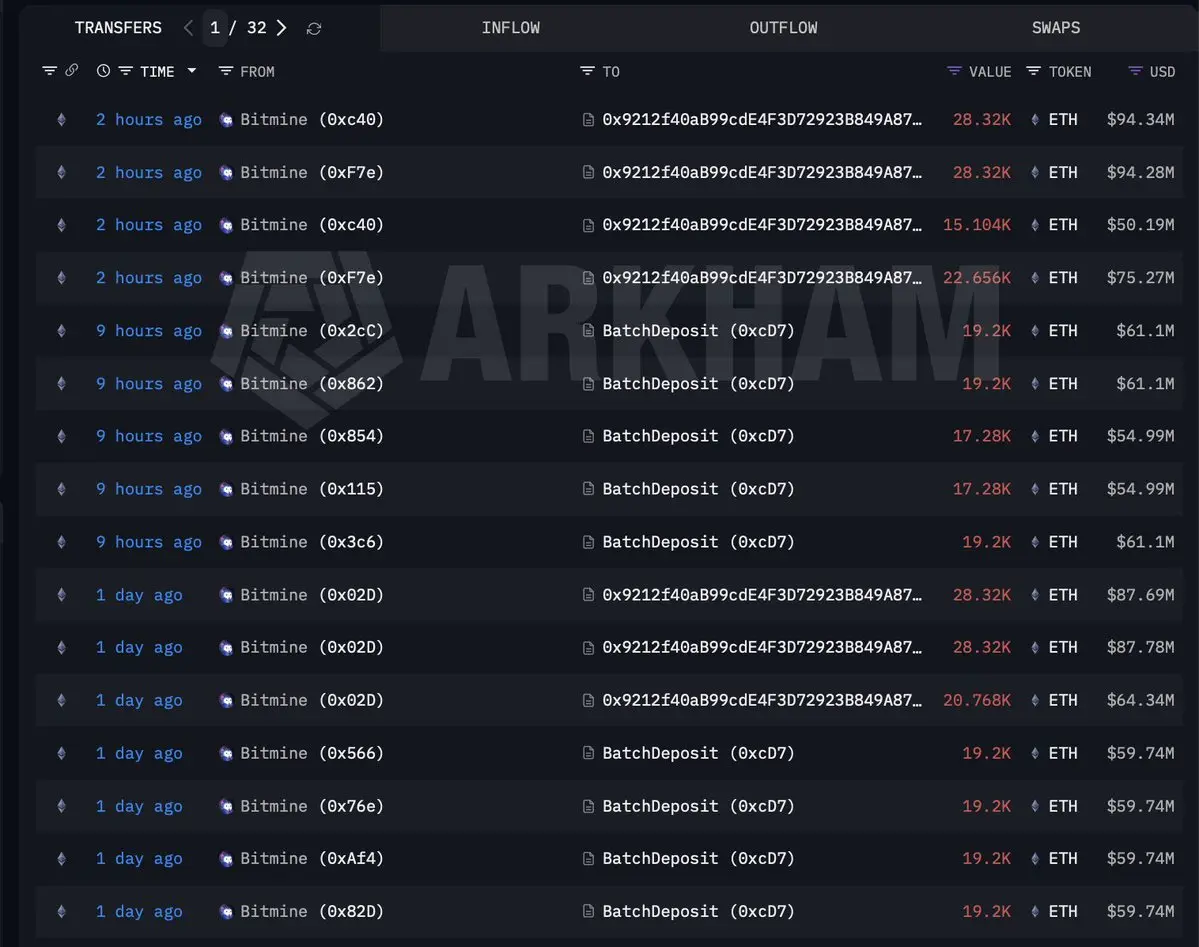Click the clock icon beside TIME
Viewport: 1199px width, 947px height.
pyautogui.click(x=103, y=71)
